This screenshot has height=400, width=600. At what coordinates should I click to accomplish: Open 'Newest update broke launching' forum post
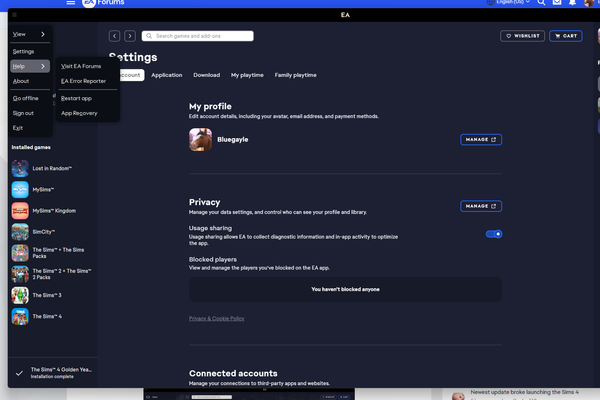pyautogui.click(x=525, y=392)
